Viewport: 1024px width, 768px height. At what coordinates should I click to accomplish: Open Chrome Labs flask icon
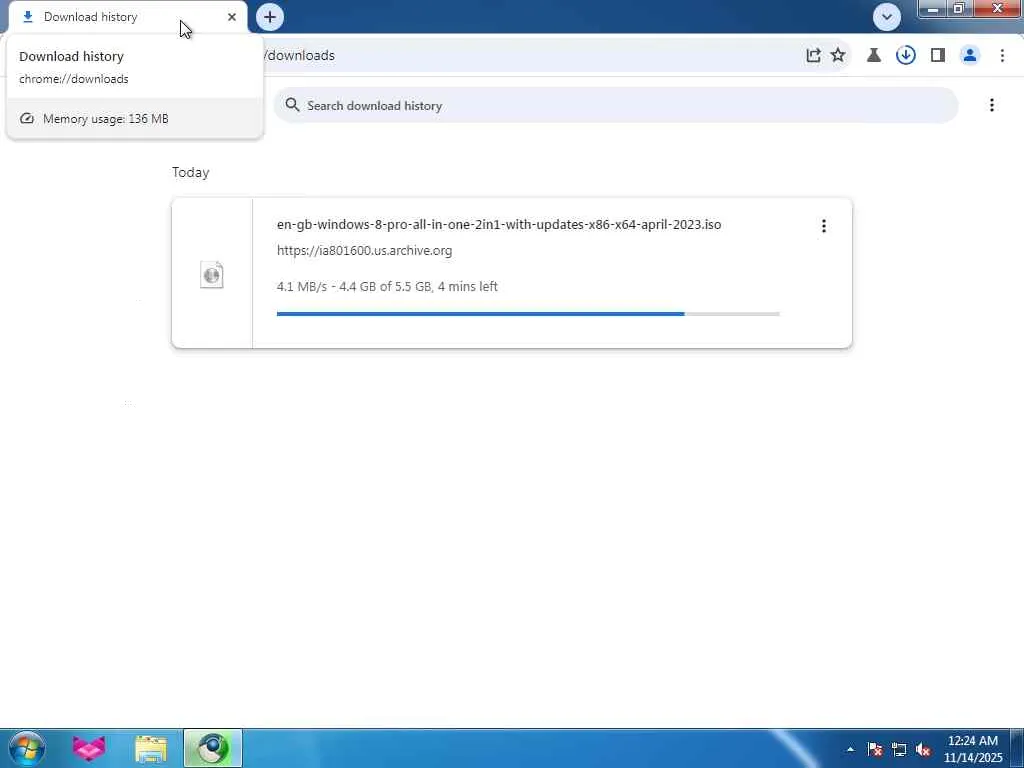[874, 56]
